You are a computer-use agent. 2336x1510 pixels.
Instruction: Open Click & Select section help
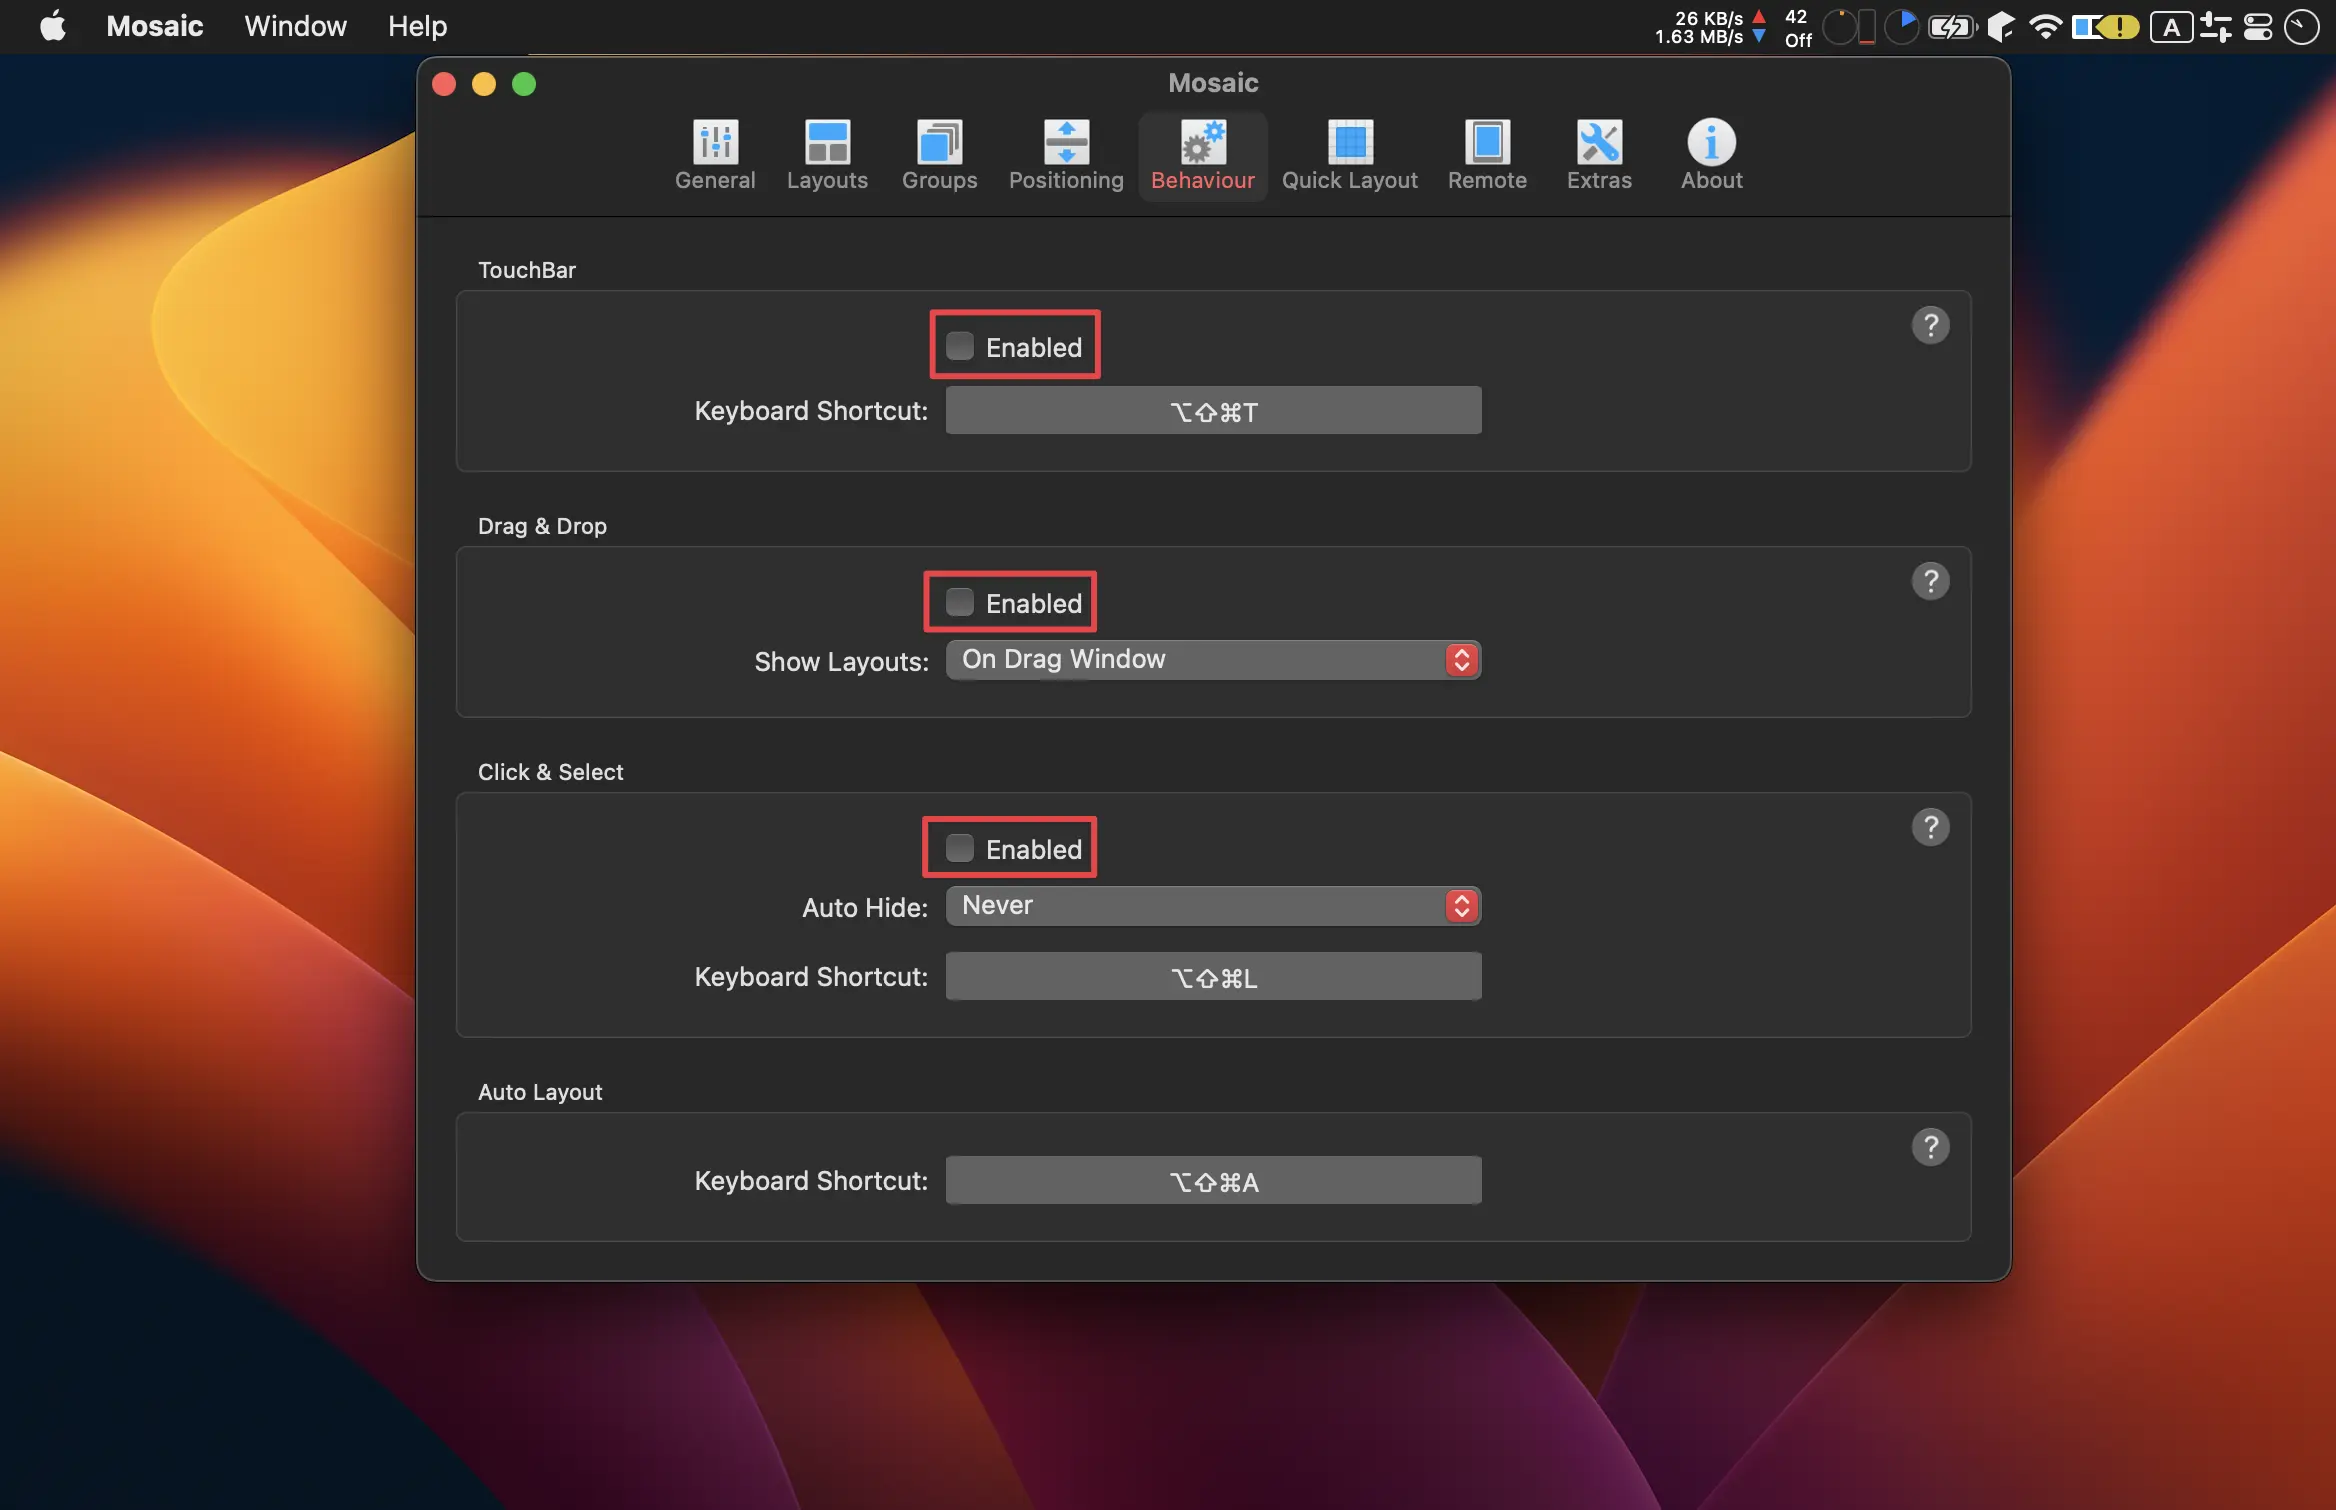(1930, 827)
